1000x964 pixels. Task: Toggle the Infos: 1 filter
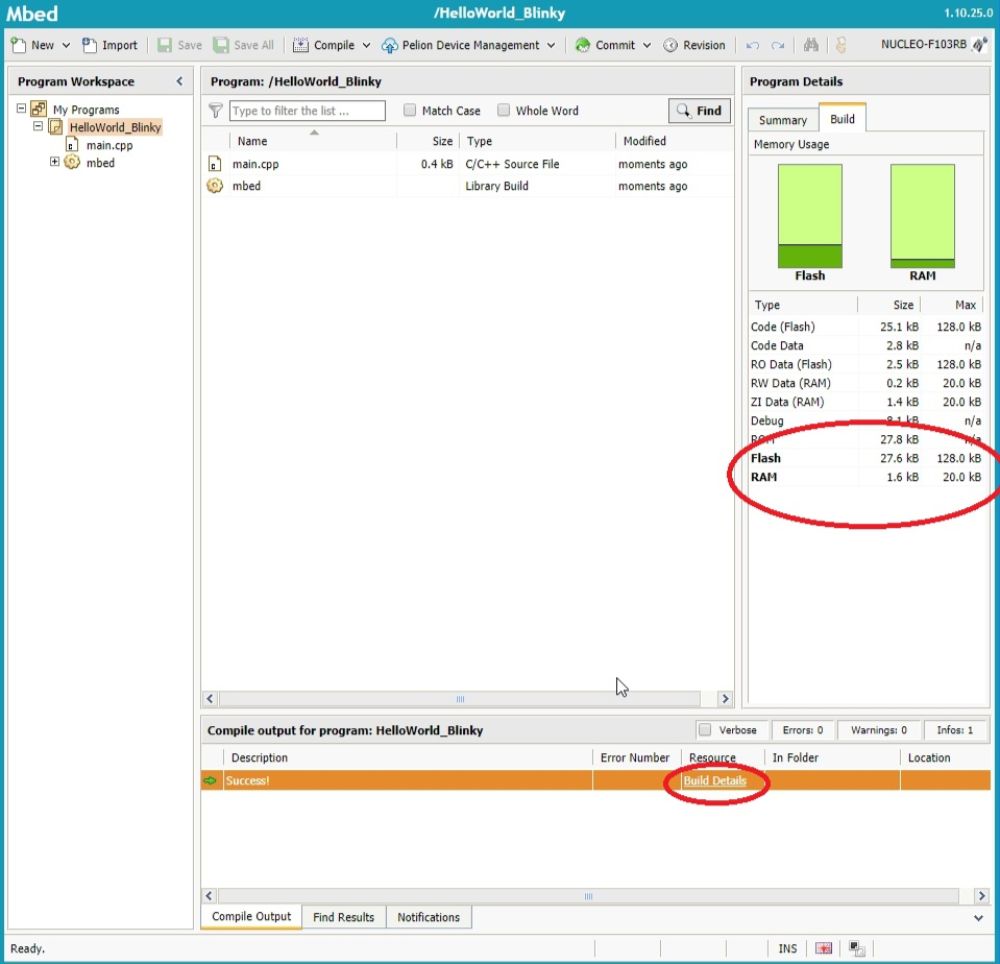[x=955, y=730]
